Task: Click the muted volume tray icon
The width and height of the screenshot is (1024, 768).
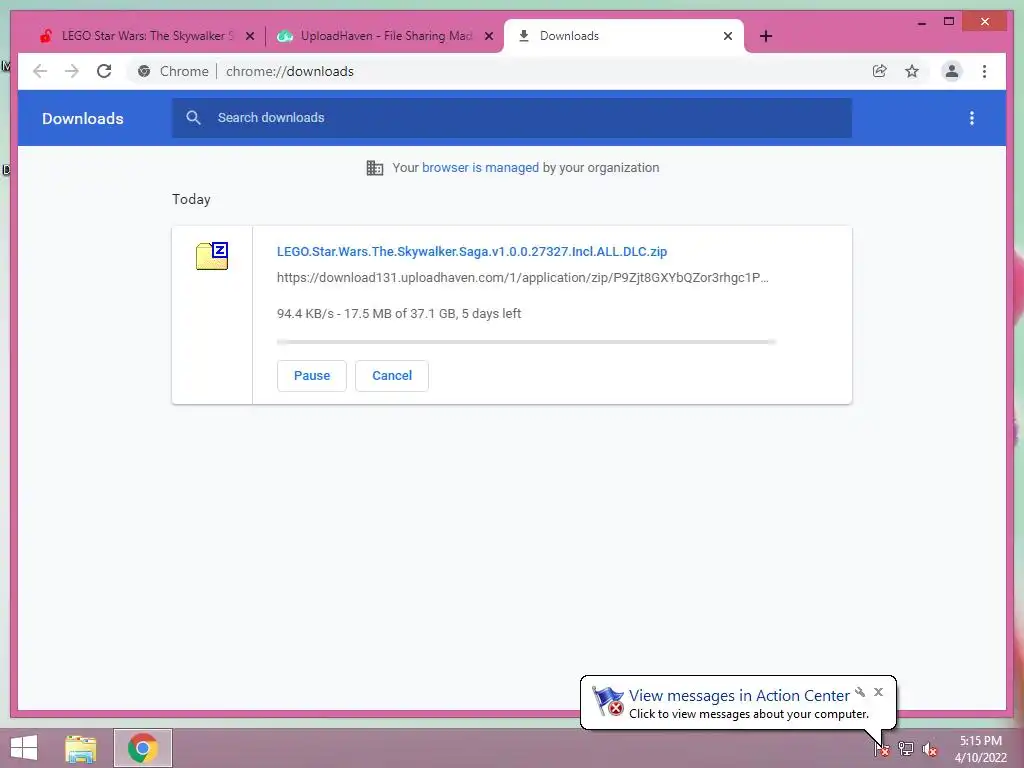Action: tap(930, 749)
